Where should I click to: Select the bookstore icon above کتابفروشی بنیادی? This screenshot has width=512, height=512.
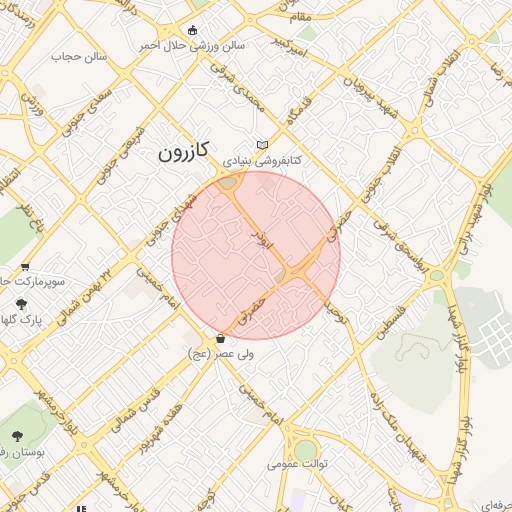click(262, 145)
